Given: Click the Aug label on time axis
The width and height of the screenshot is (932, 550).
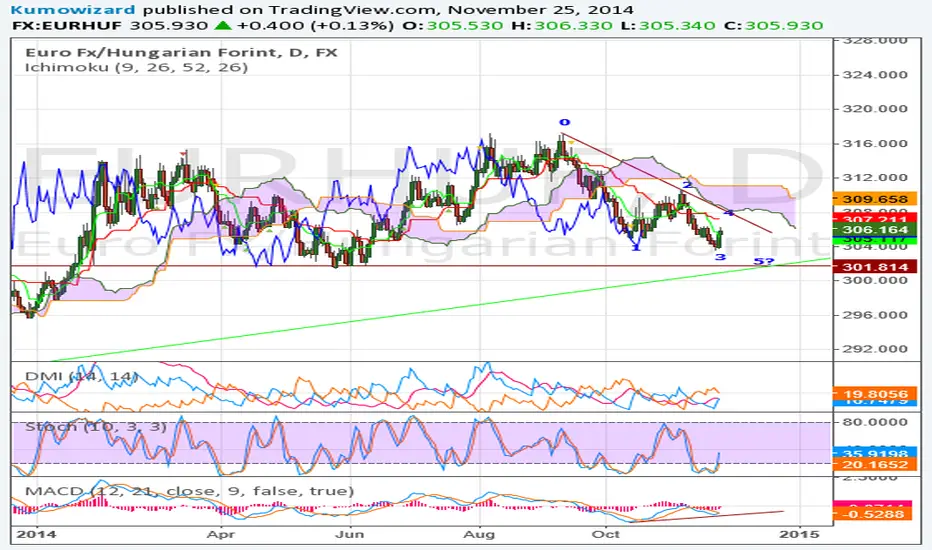Looking at the screenshot, I should [x=480, y=534].
